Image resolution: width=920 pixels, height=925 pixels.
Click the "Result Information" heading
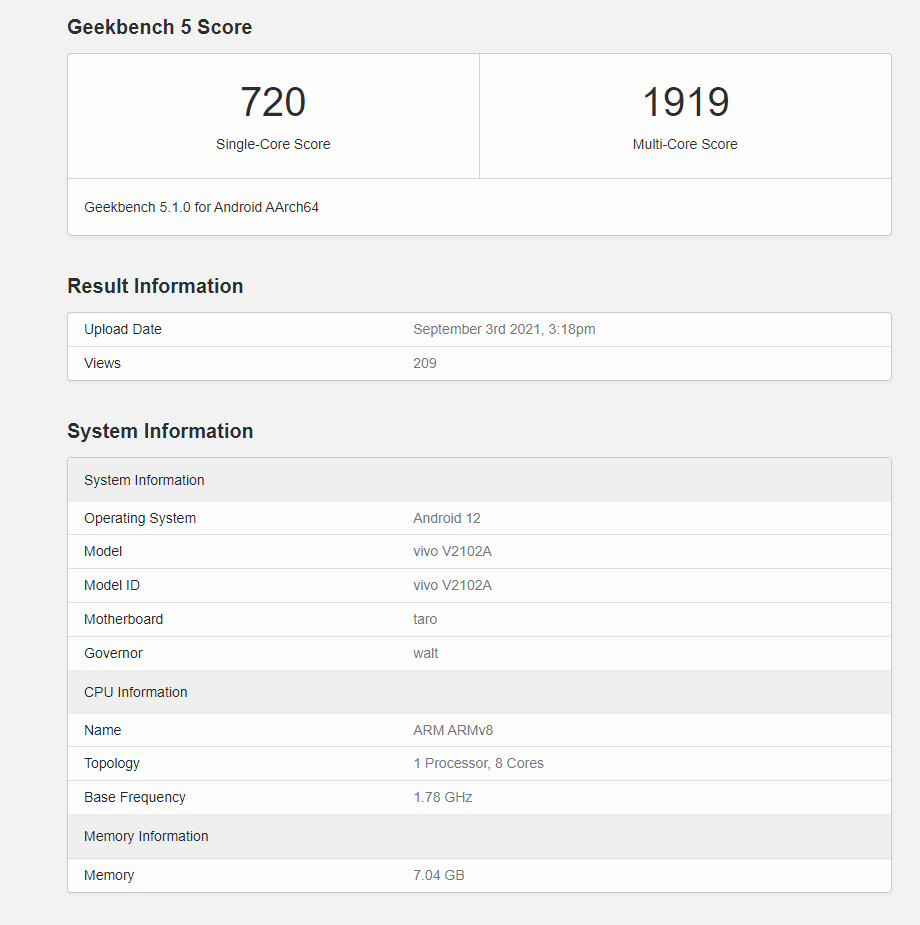[x=155, y=286]
